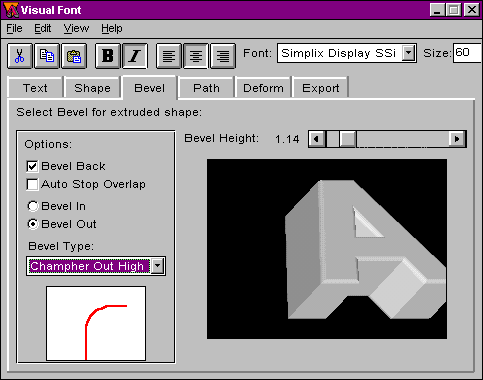Switch to the Deform tab
The height and width of the screenshot is (380, 483).
click(263, 88)
